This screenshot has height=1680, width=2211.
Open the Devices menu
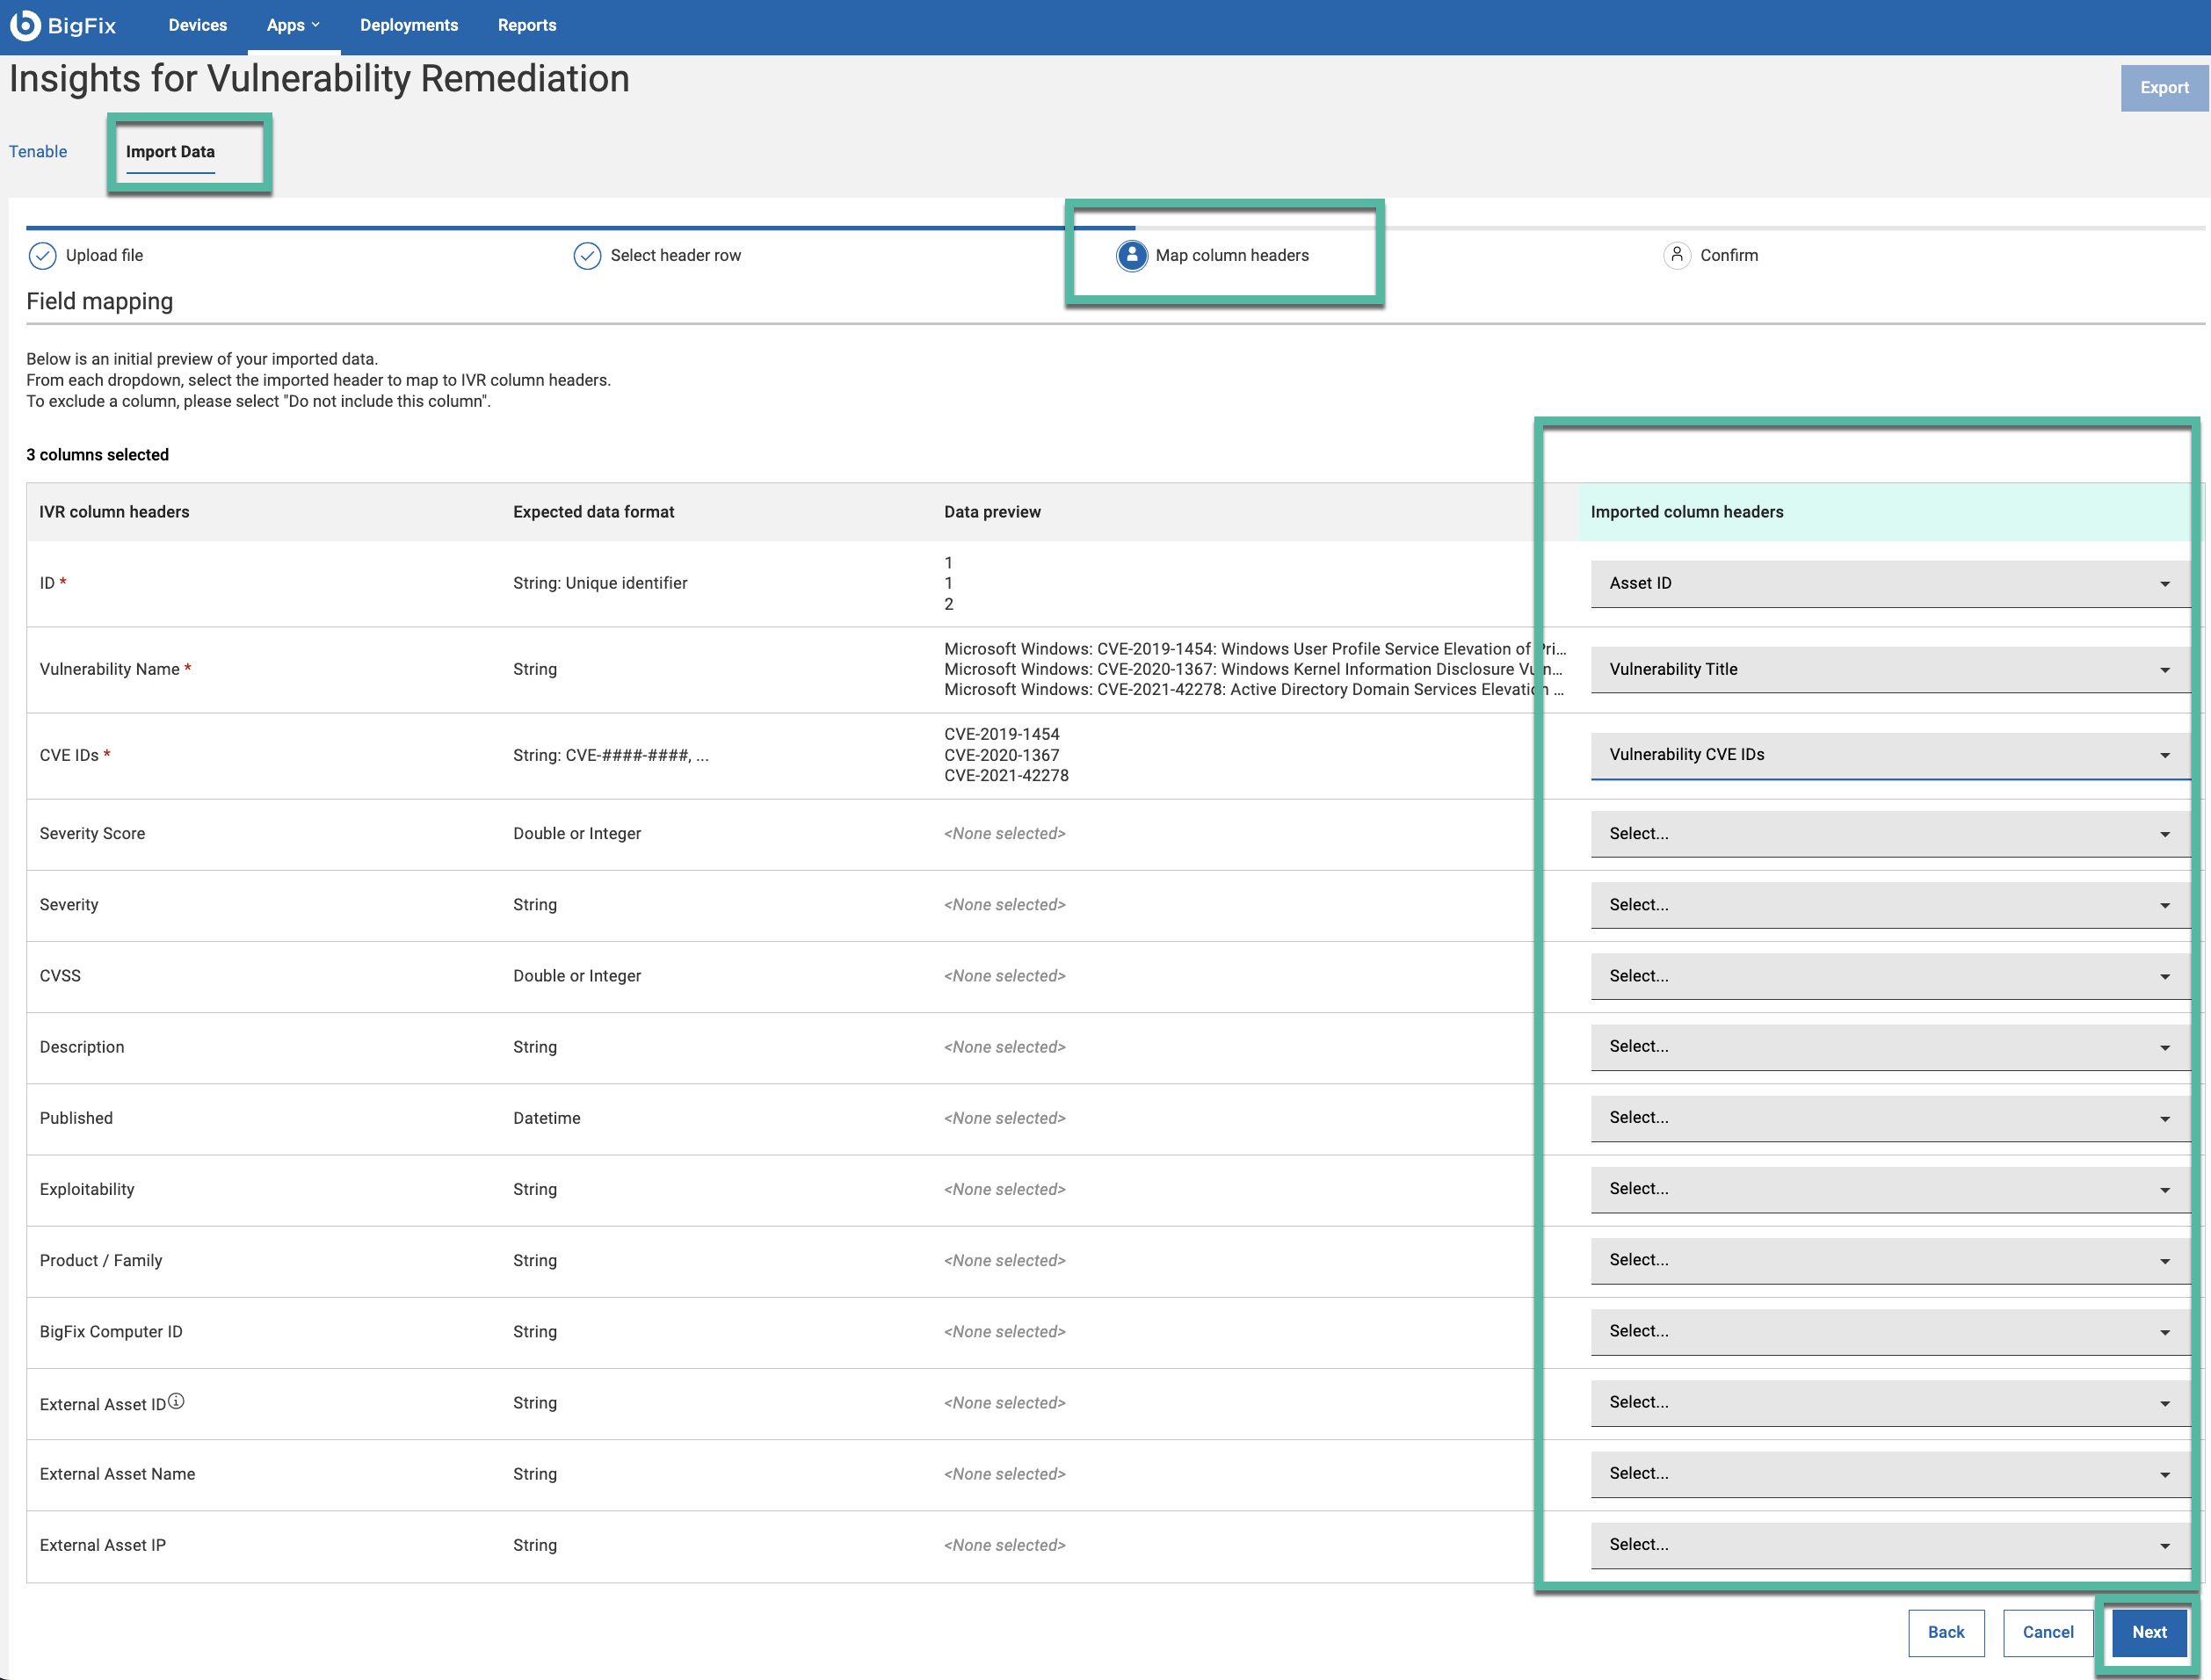(x=197, y=25)
